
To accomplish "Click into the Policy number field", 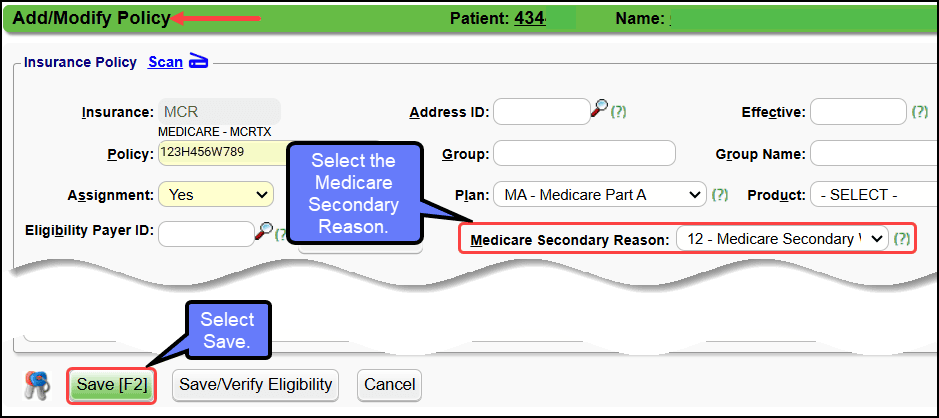I will pyautogui.click(x=220, y=153).
